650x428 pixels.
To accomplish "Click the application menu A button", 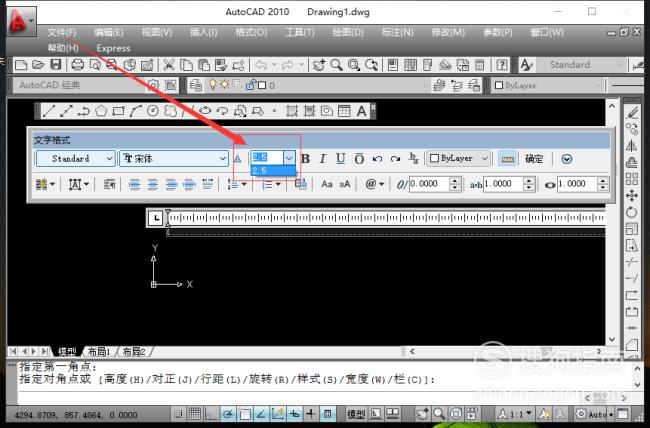I will [x=21, y=21].
